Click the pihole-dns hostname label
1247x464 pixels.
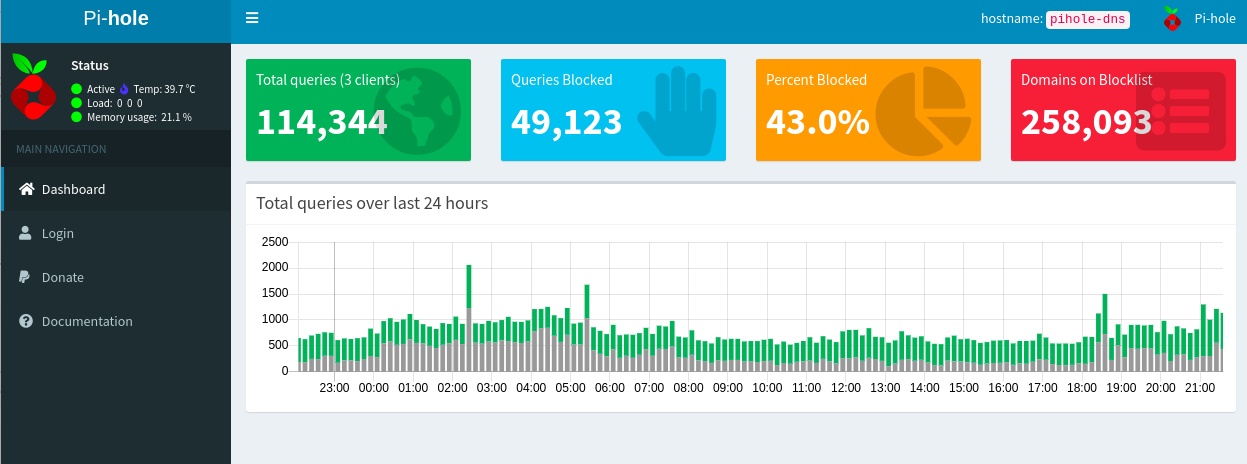tap(1087, 18)
